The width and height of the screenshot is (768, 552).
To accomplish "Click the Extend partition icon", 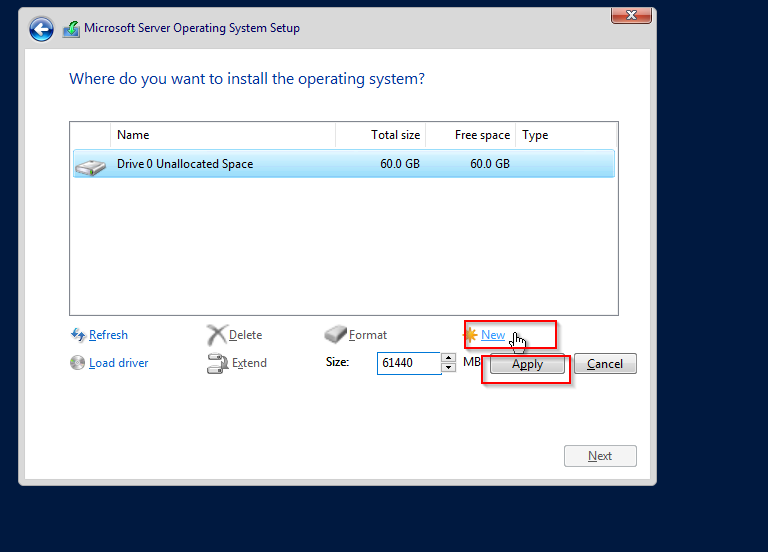I will (217, 363).
